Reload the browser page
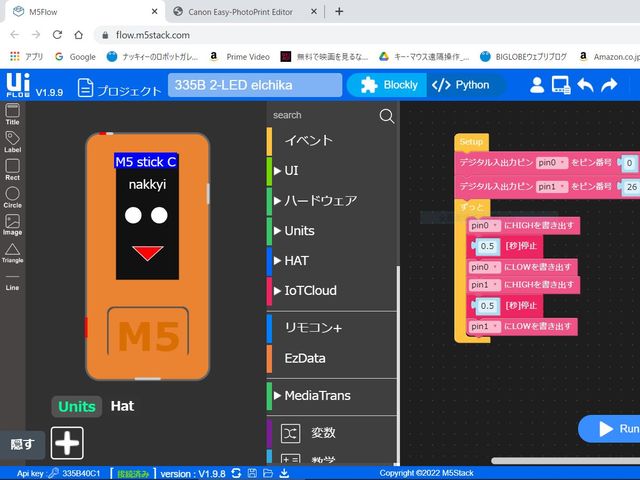The image size is (640, 480). 57,35
